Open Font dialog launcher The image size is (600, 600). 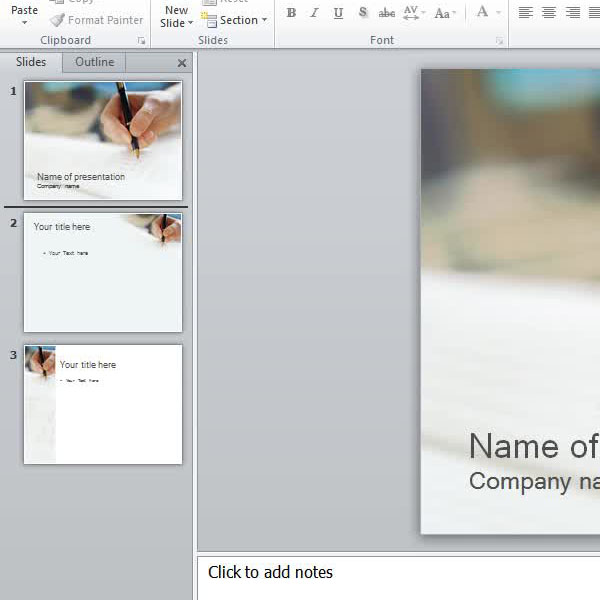[499, 41]
